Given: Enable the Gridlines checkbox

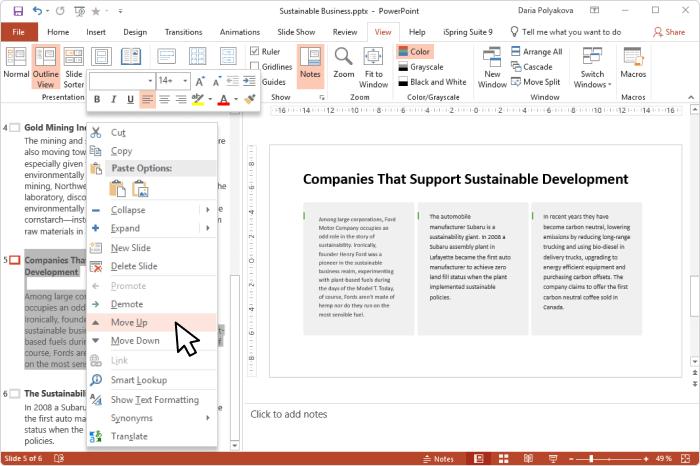Looking at the screenshot, I should click(x=255, y=67).
